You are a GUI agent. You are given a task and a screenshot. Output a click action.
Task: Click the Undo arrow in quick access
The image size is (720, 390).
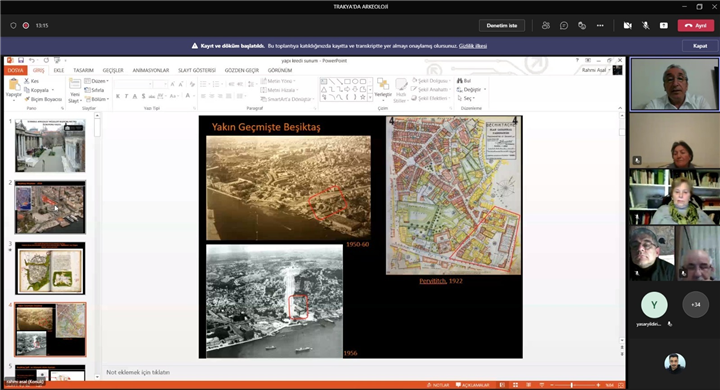point(32,61)
